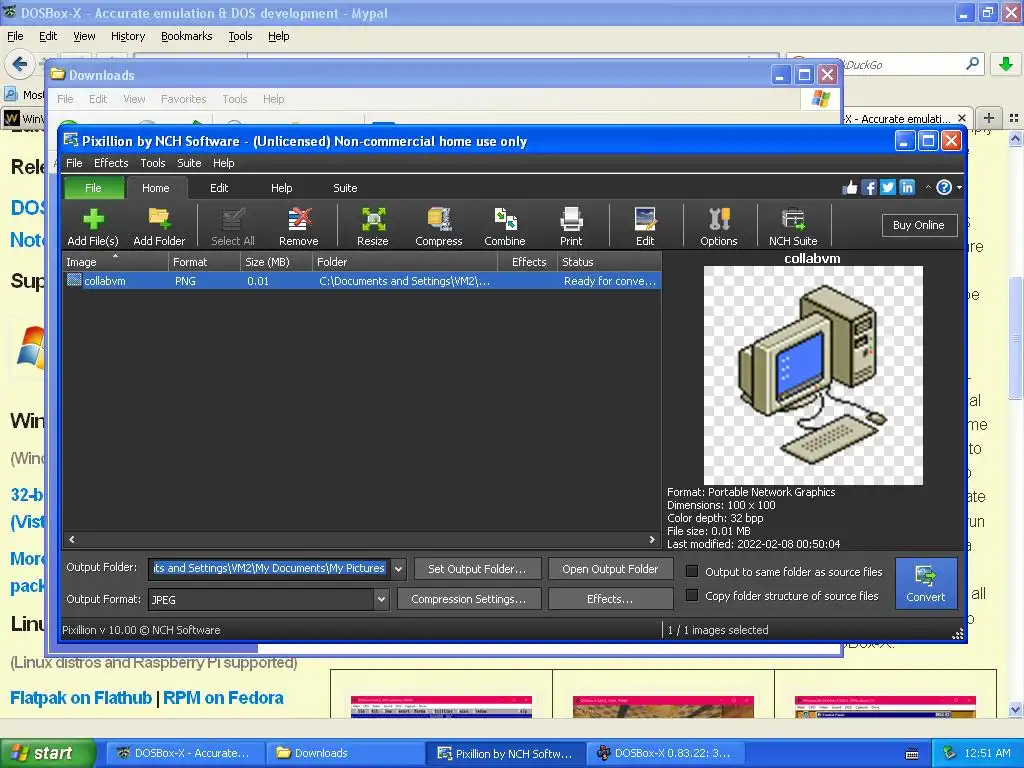Open the Compress tool

click(x=439, y=227)
